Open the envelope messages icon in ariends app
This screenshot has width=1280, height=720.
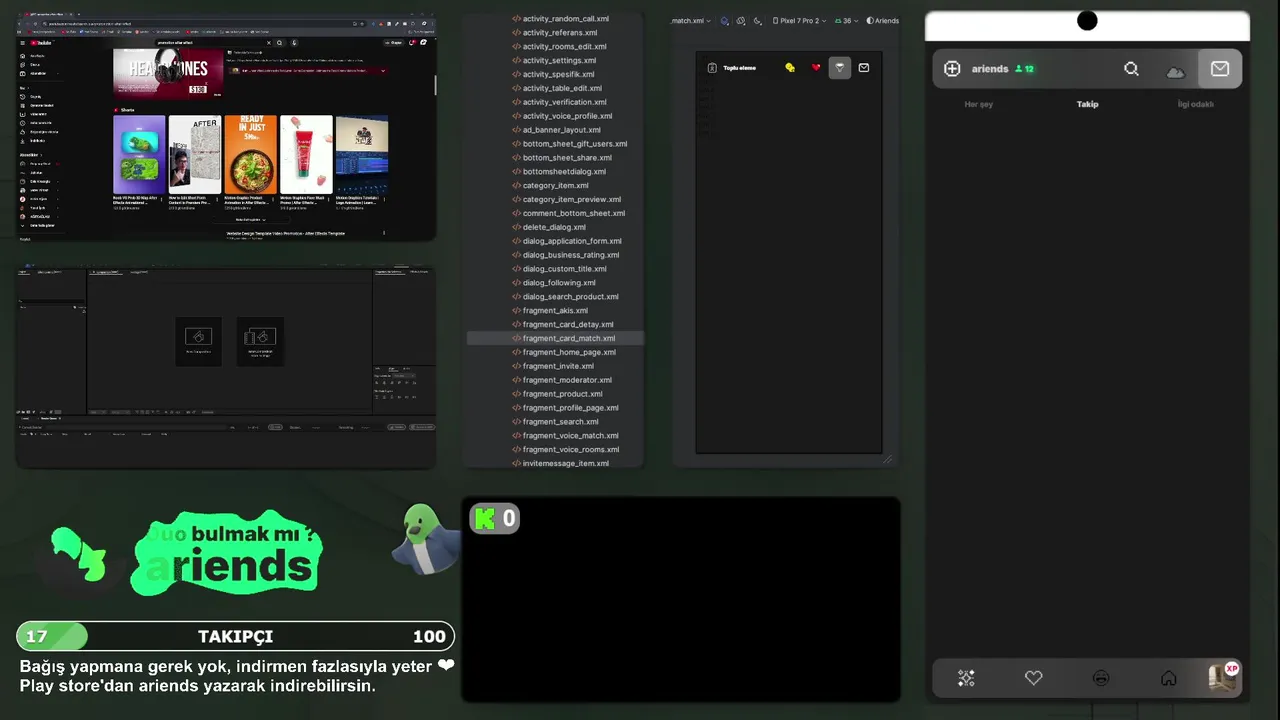click(1220, 69)
